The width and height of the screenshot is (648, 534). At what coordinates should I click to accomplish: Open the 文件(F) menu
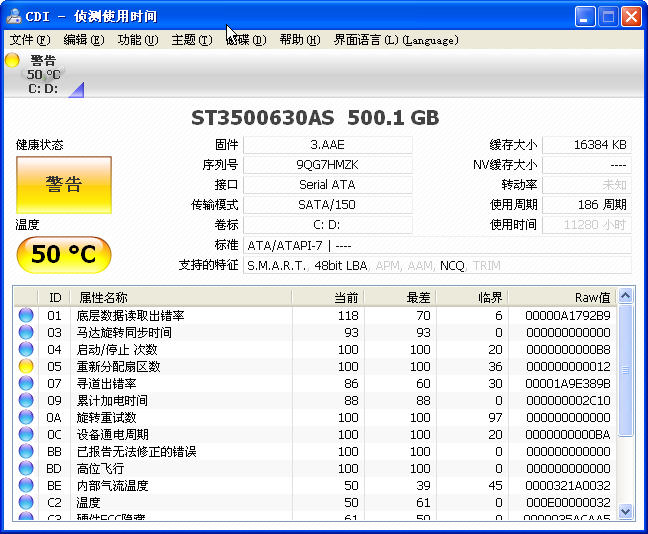(x=29, y=40)
